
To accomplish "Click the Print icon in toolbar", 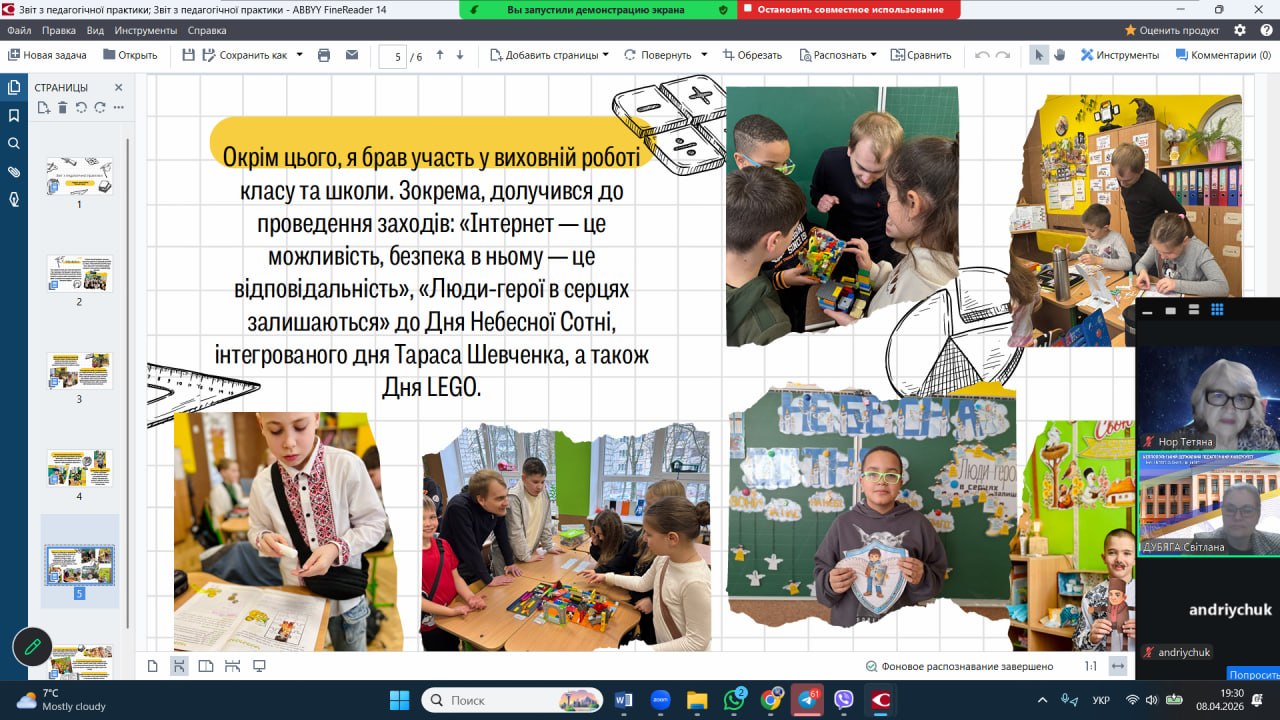I will pos(324,55).
